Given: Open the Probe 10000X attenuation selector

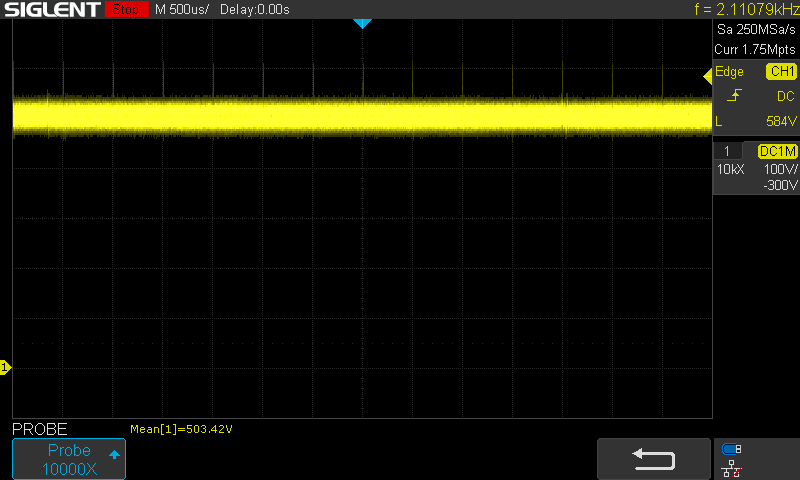Looking at the screenshot, I should (69, 459).
